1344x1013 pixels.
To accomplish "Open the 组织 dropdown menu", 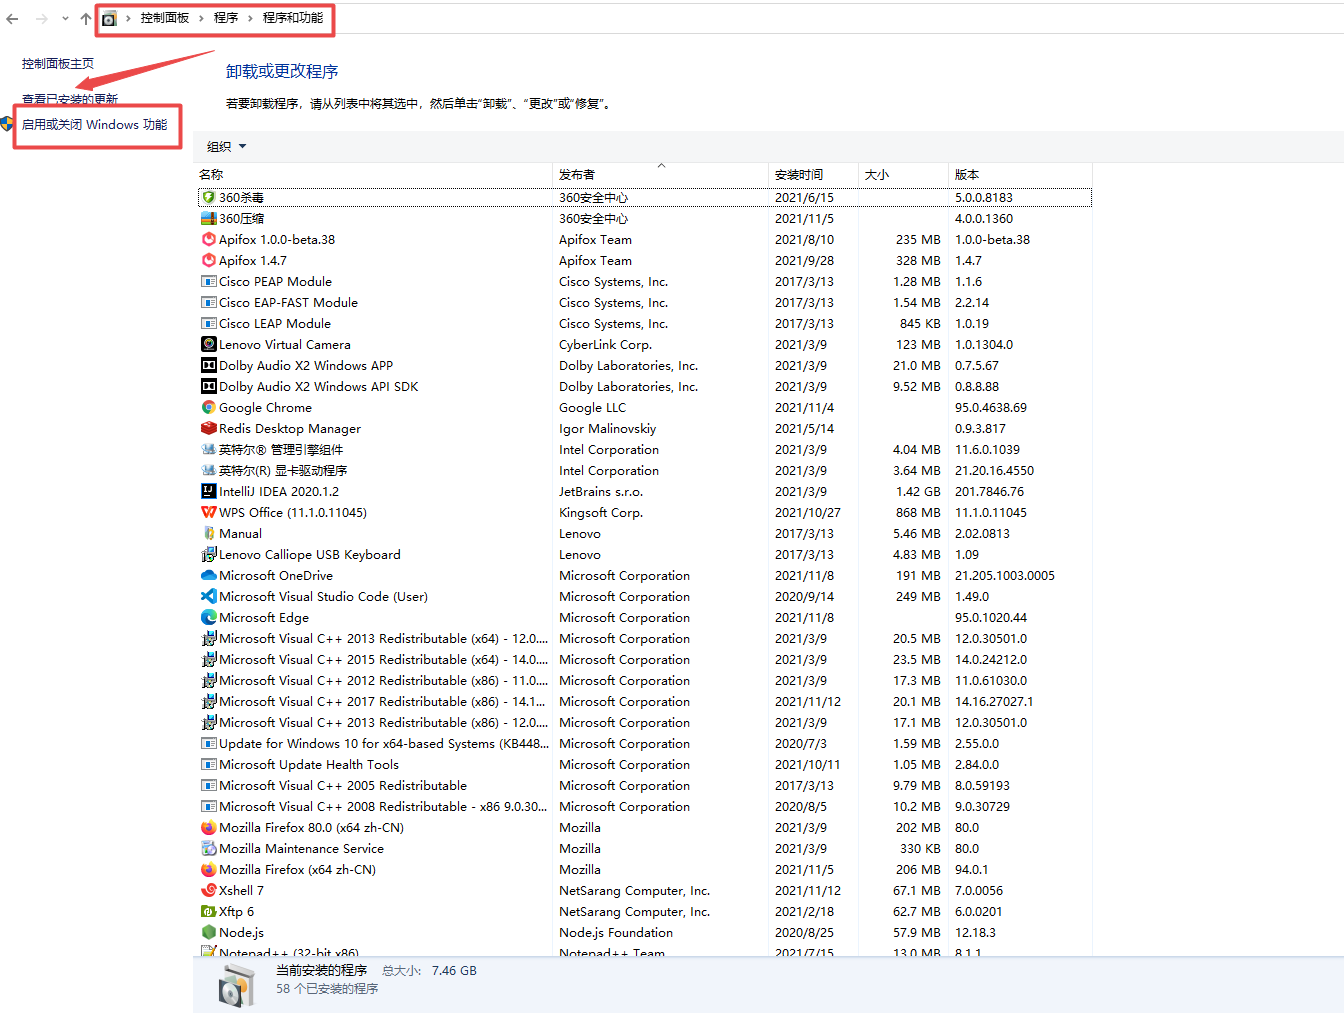I will click(227, 146).
